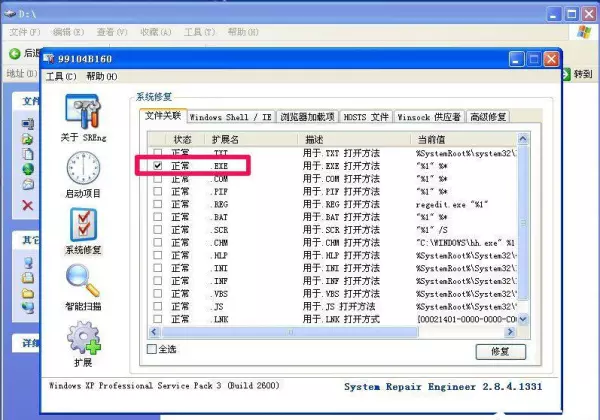Click the list scroll down arrow
Image resolution: width=600 pixels, height=420 pixels.
click(523, 319)
